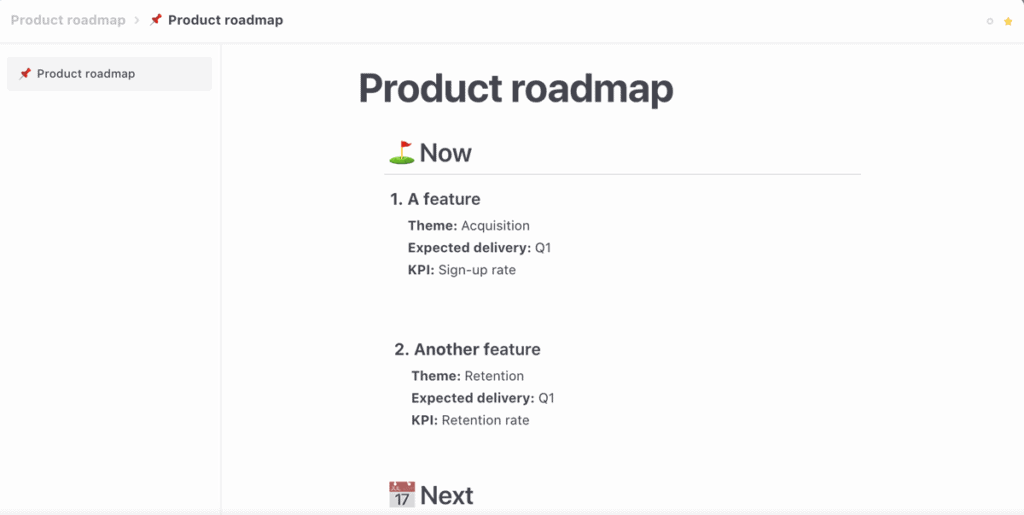1024x515 pixels.
Task: Click the Theme: Retention line
Action: [467, 376]
